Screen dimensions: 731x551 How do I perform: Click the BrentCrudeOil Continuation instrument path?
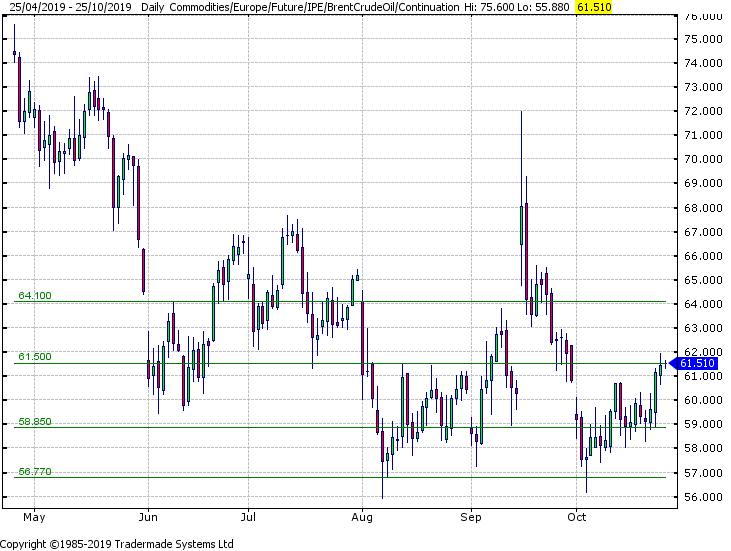[315, 7]
